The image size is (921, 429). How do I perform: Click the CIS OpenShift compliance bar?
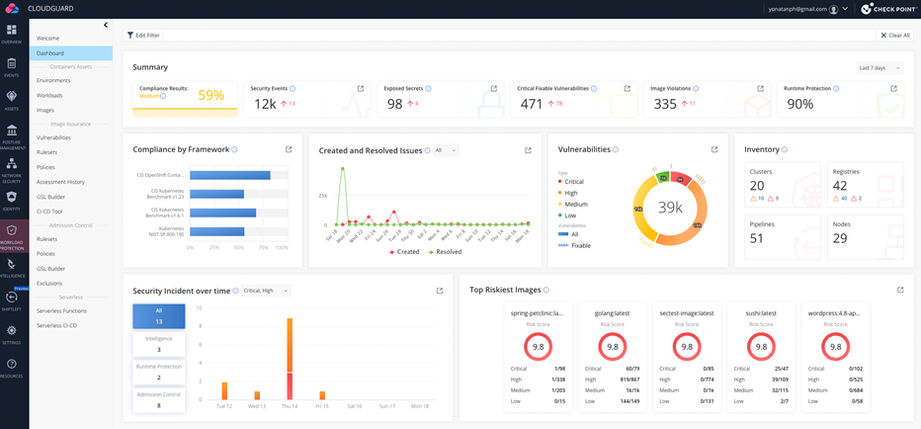click(230, 175)
